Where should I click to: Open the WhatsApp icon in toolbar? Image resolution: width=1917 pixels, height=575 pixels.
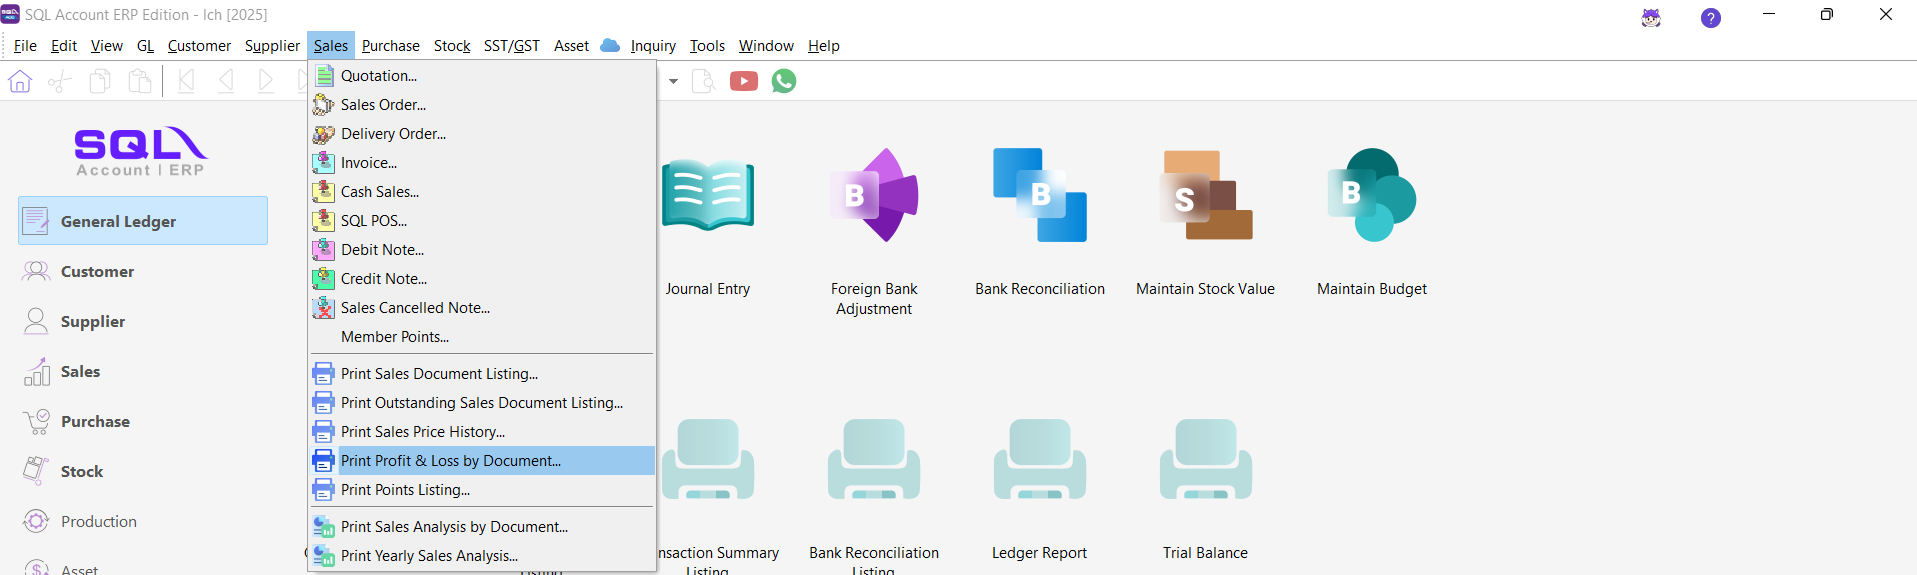tap(784, 81)
